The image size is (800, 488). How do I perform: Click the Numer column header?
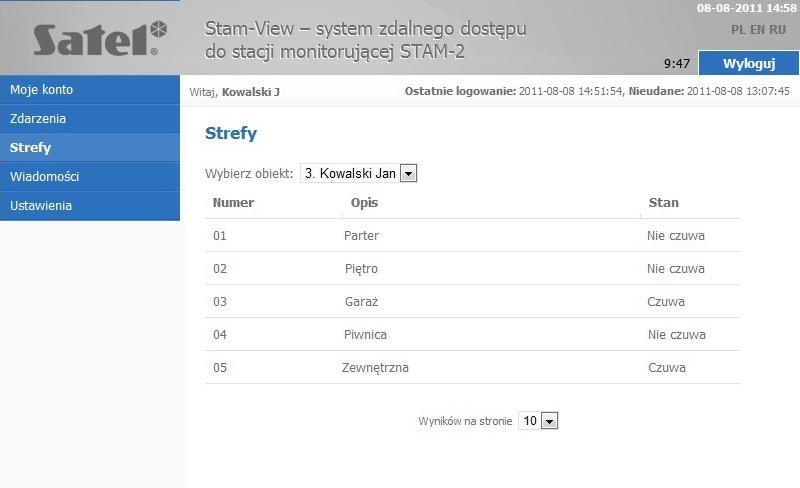233,203
